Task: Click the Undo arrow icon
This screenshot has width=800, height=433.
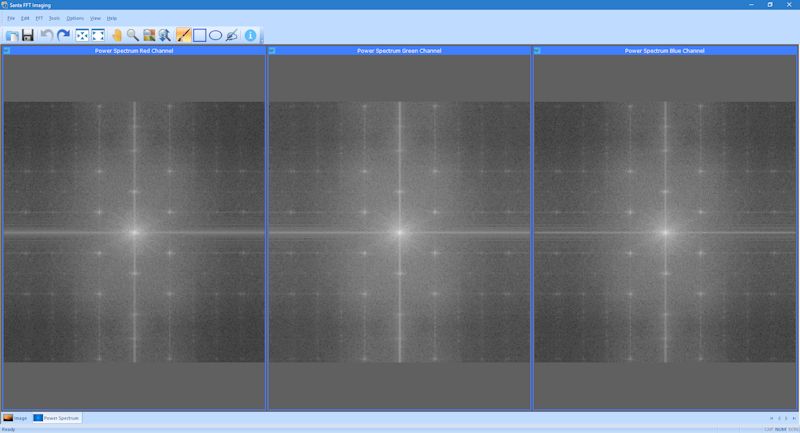Action: point(46,36)
